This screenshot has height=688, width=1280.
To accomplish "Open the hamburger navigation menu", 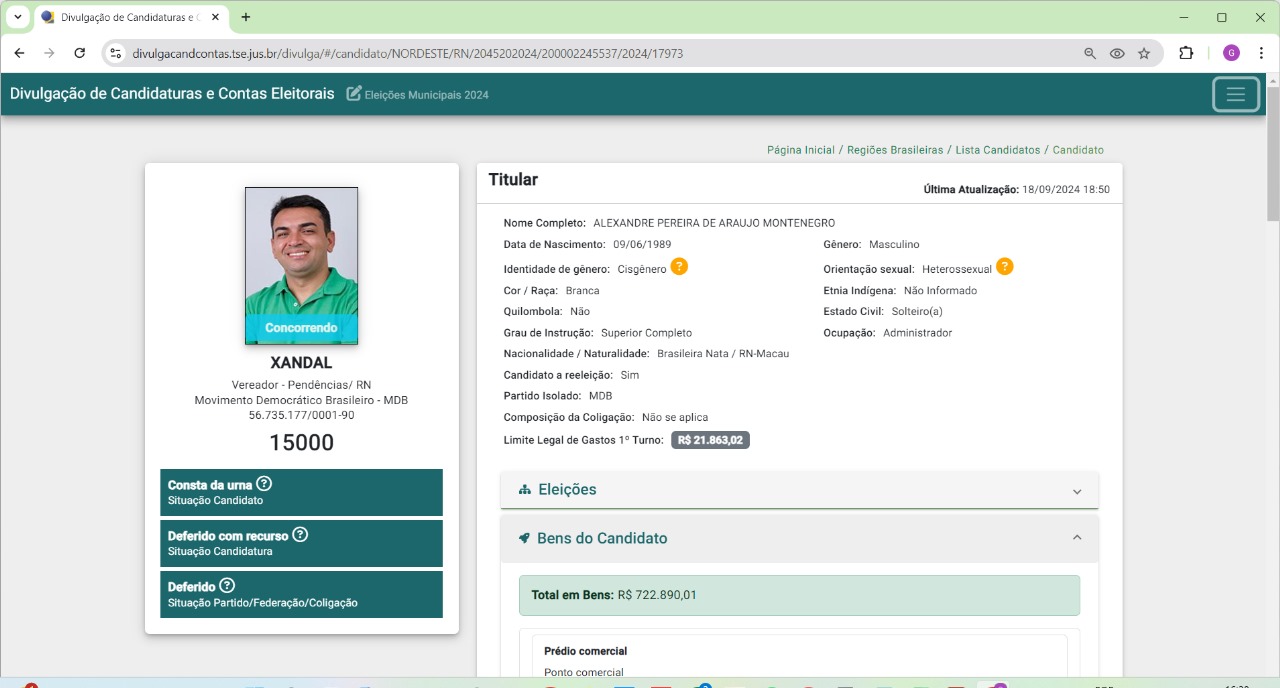I will click(x=1236, y=94).
